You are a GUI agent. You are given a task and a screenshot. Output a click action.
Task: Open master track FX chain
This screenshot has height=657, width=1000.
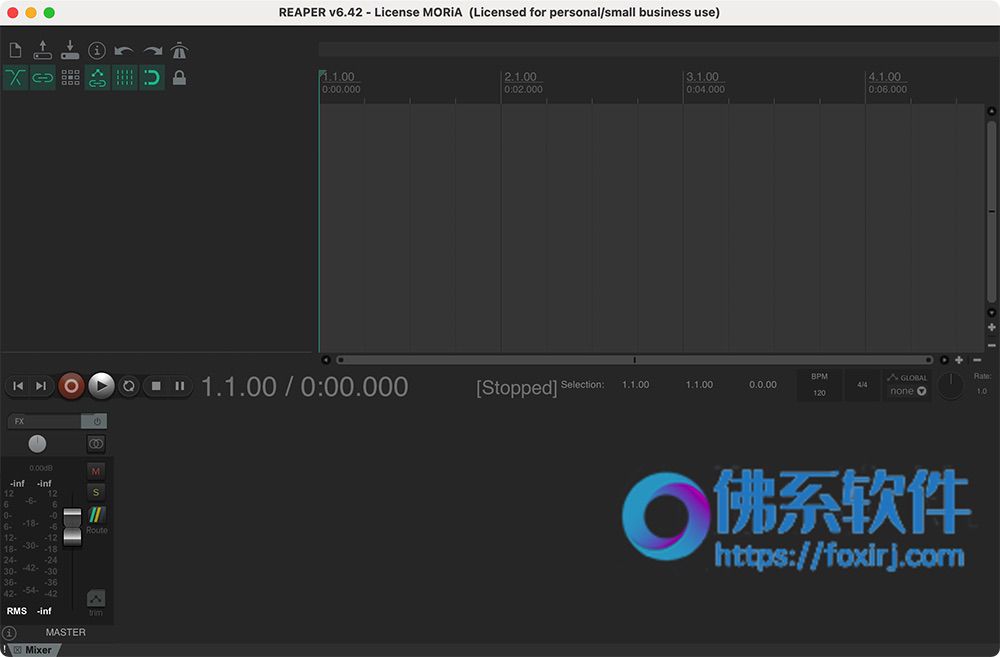click(x=45, y=421)
